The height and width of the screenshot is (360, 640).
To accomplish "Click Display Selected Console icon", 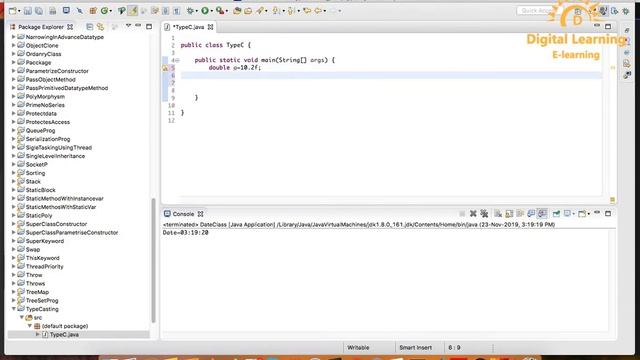I will pos(567,213).
